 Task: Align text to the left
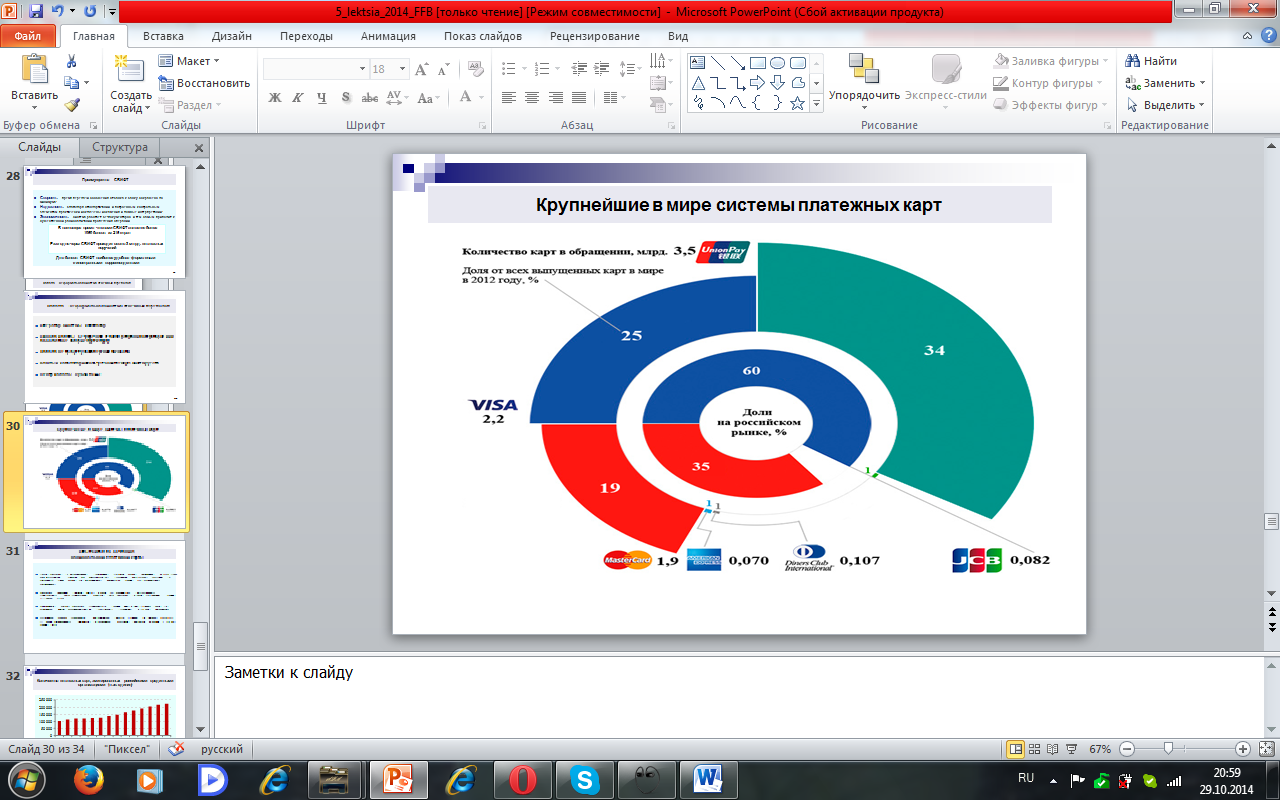(509, 97)
